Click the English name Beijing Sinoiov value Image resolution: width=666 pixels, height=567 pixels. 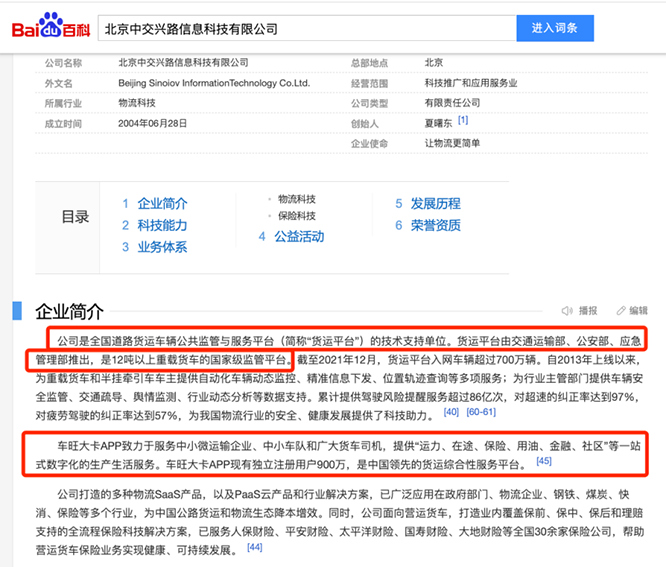[x=214, y=83]
